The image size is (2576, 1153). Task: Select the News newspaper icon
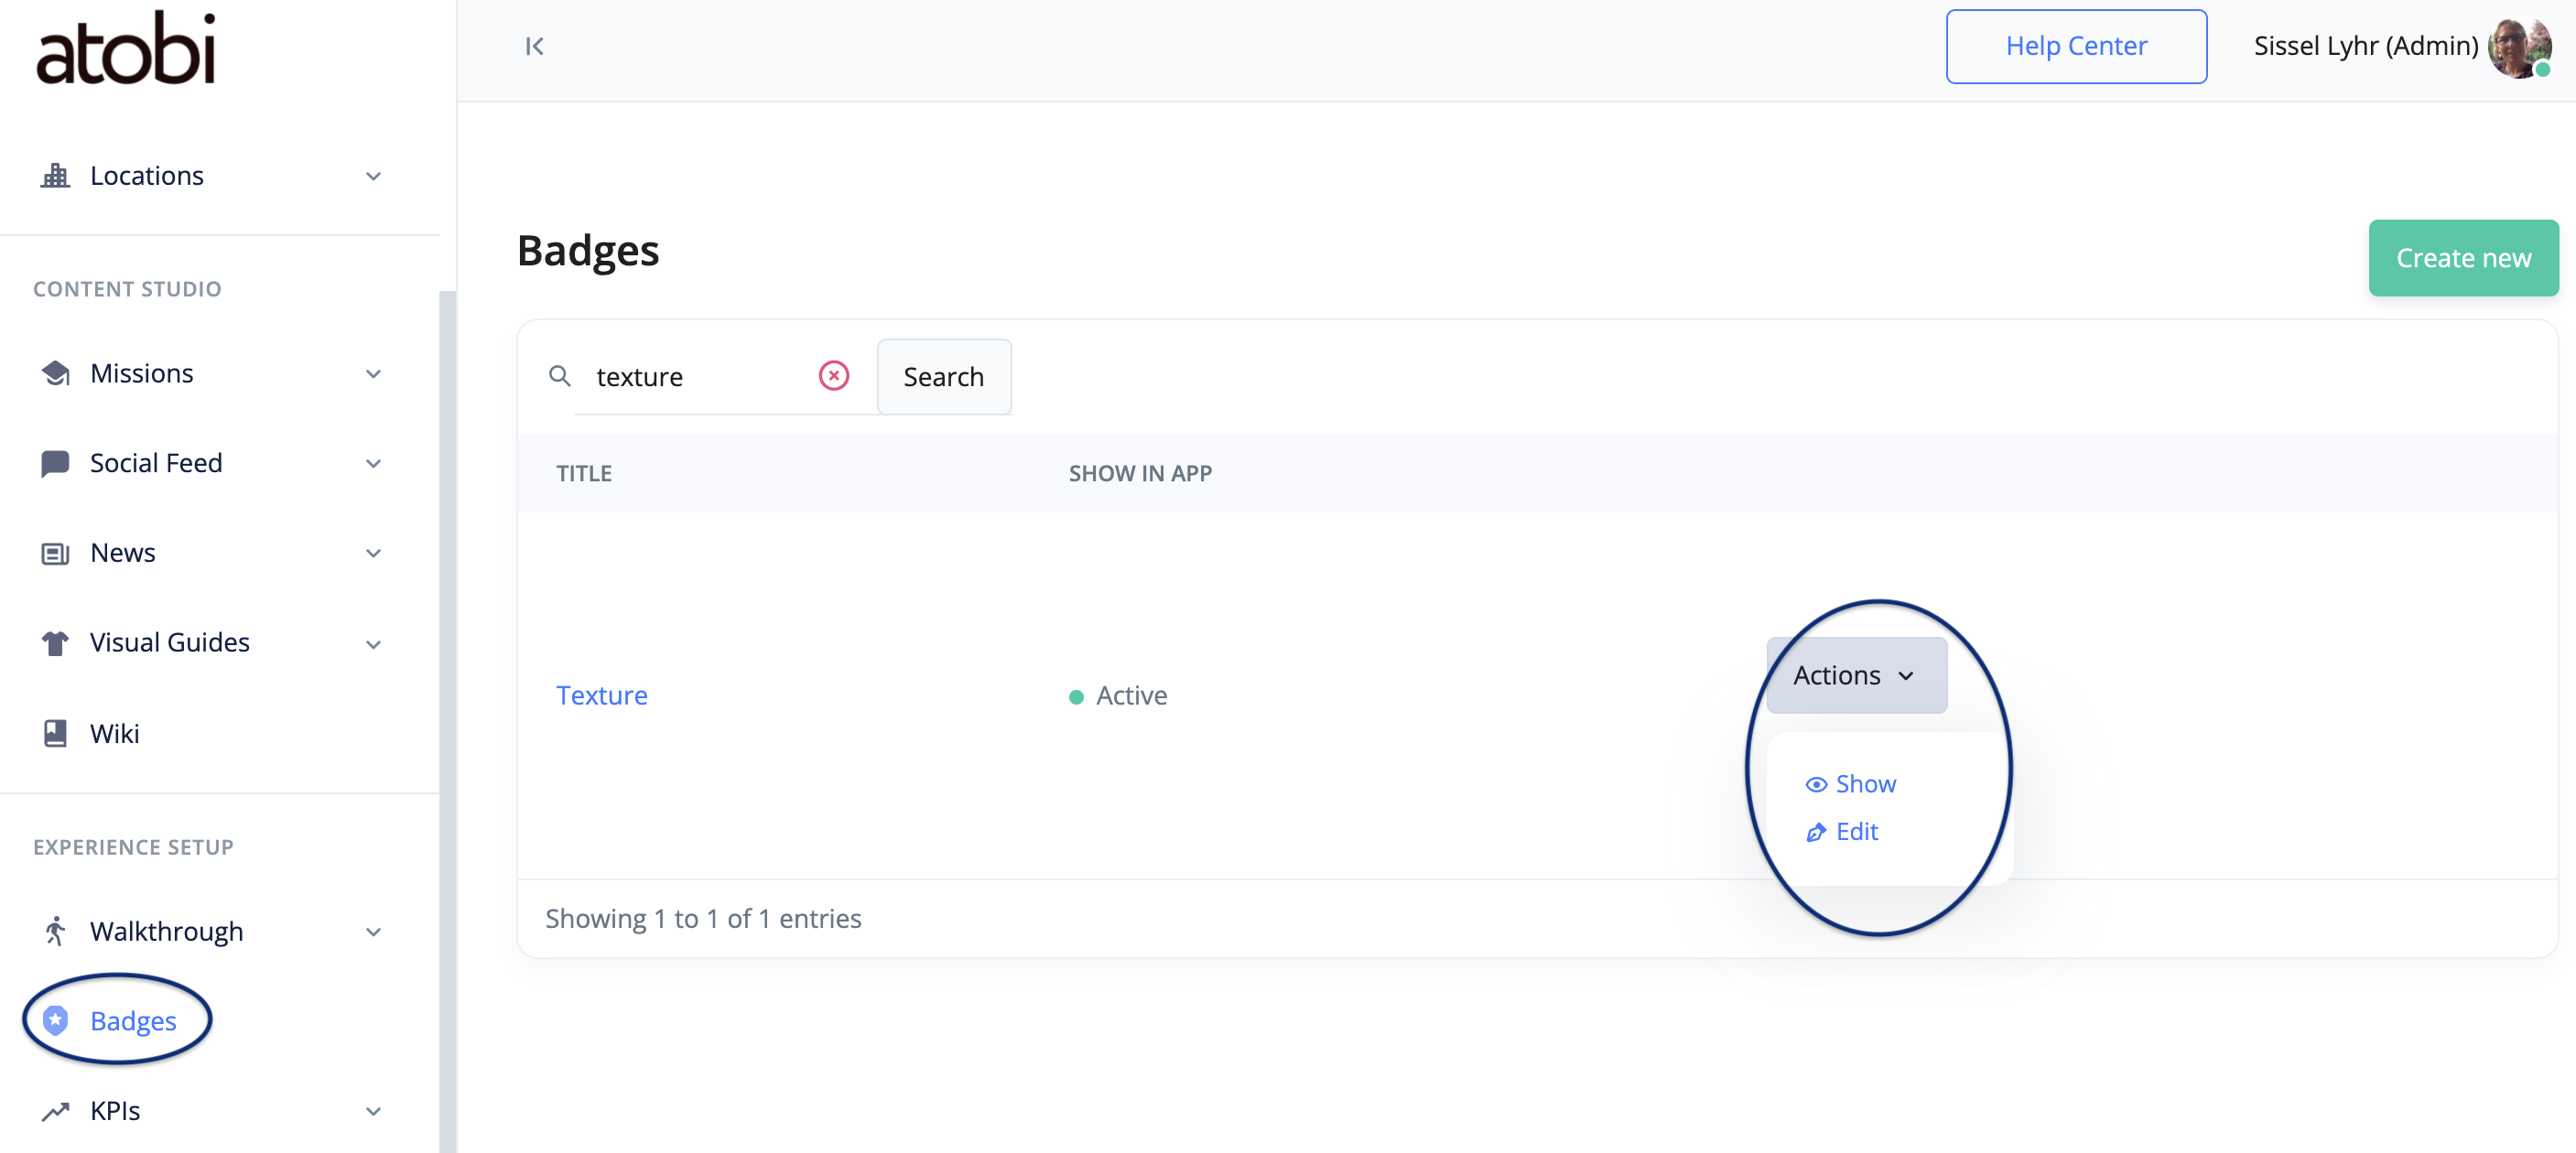pyautogui.click(x=56, y=552)
